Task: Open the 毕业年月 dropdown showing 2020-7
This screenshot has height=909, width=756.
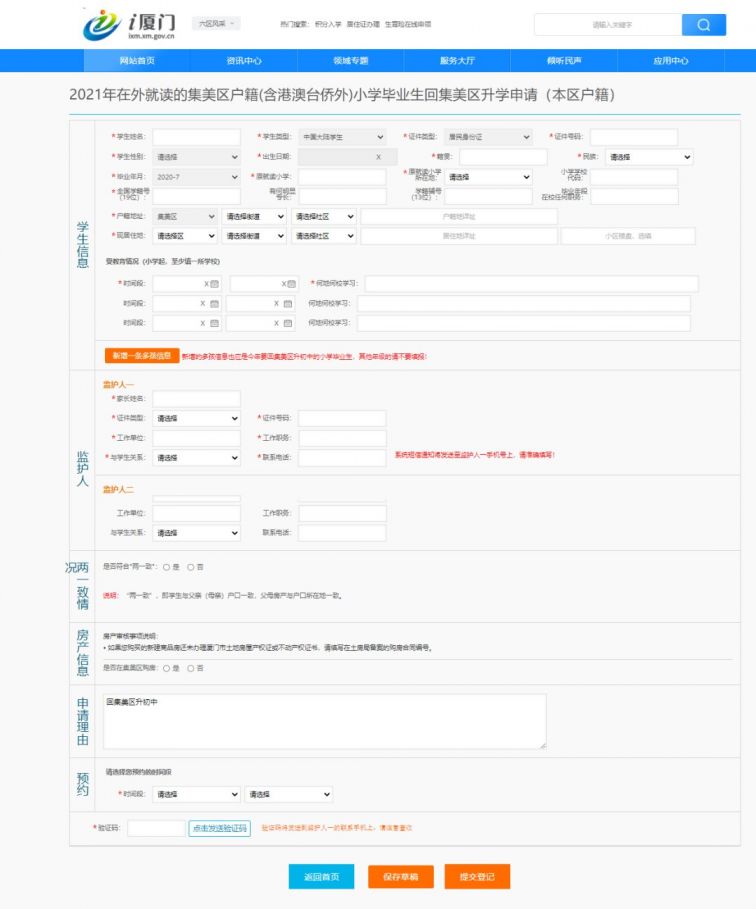Action: point(197,177)
